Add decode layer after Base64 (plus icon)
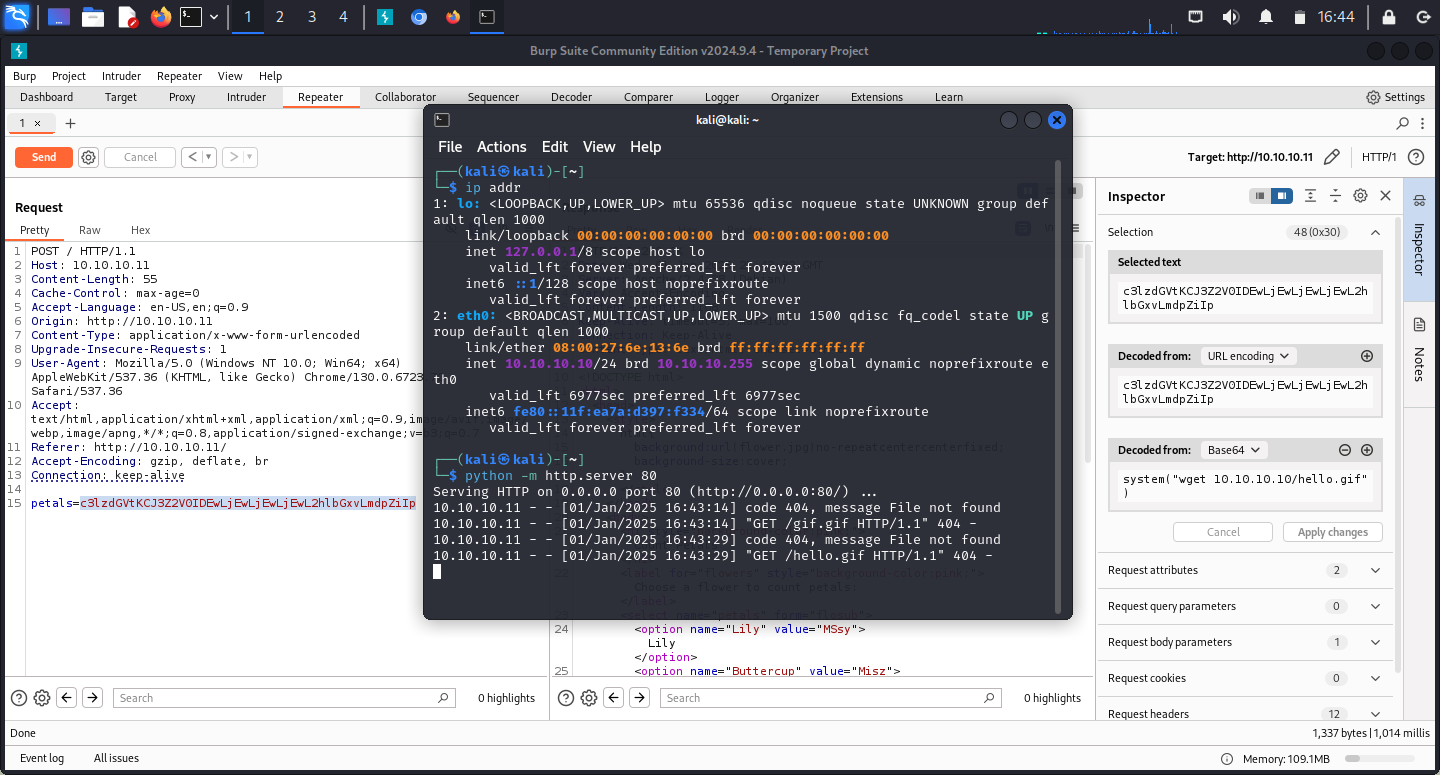 click(1367, 450)
